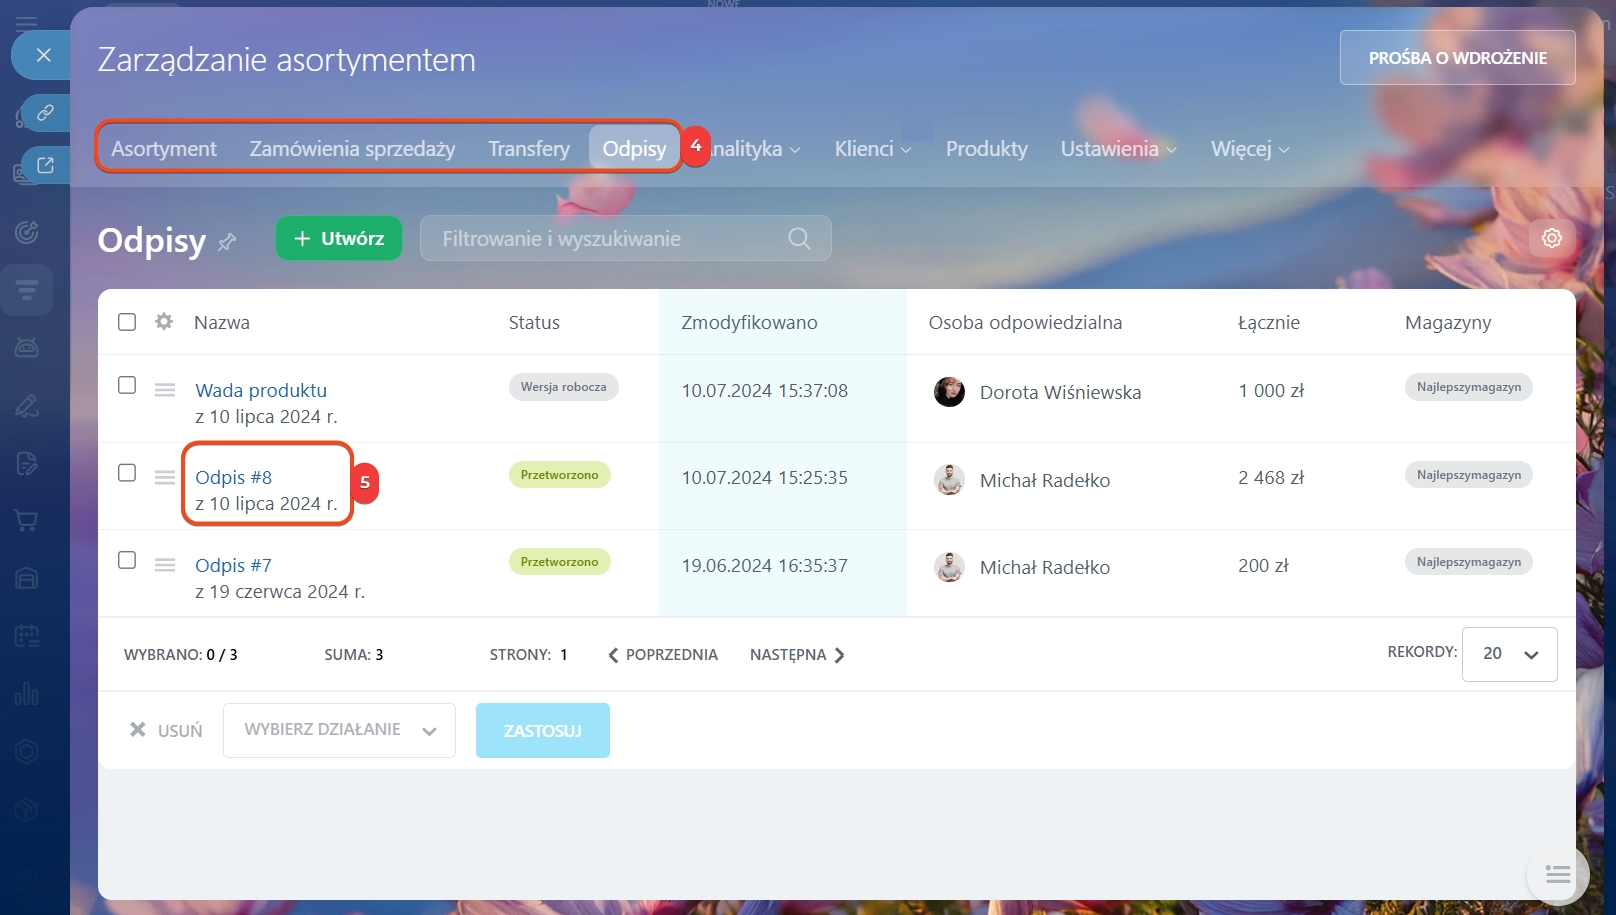The image size is (1616, 915).
Task: Switch to the Asortyment tab
Action: click(x=164, y=149)
